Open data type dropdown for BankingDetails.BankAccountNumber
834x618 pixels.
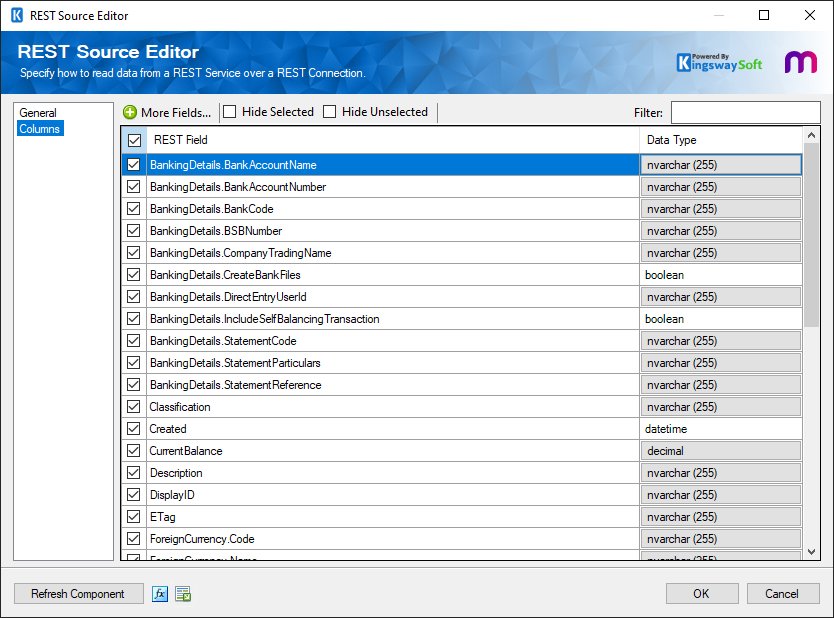[721, 187]
